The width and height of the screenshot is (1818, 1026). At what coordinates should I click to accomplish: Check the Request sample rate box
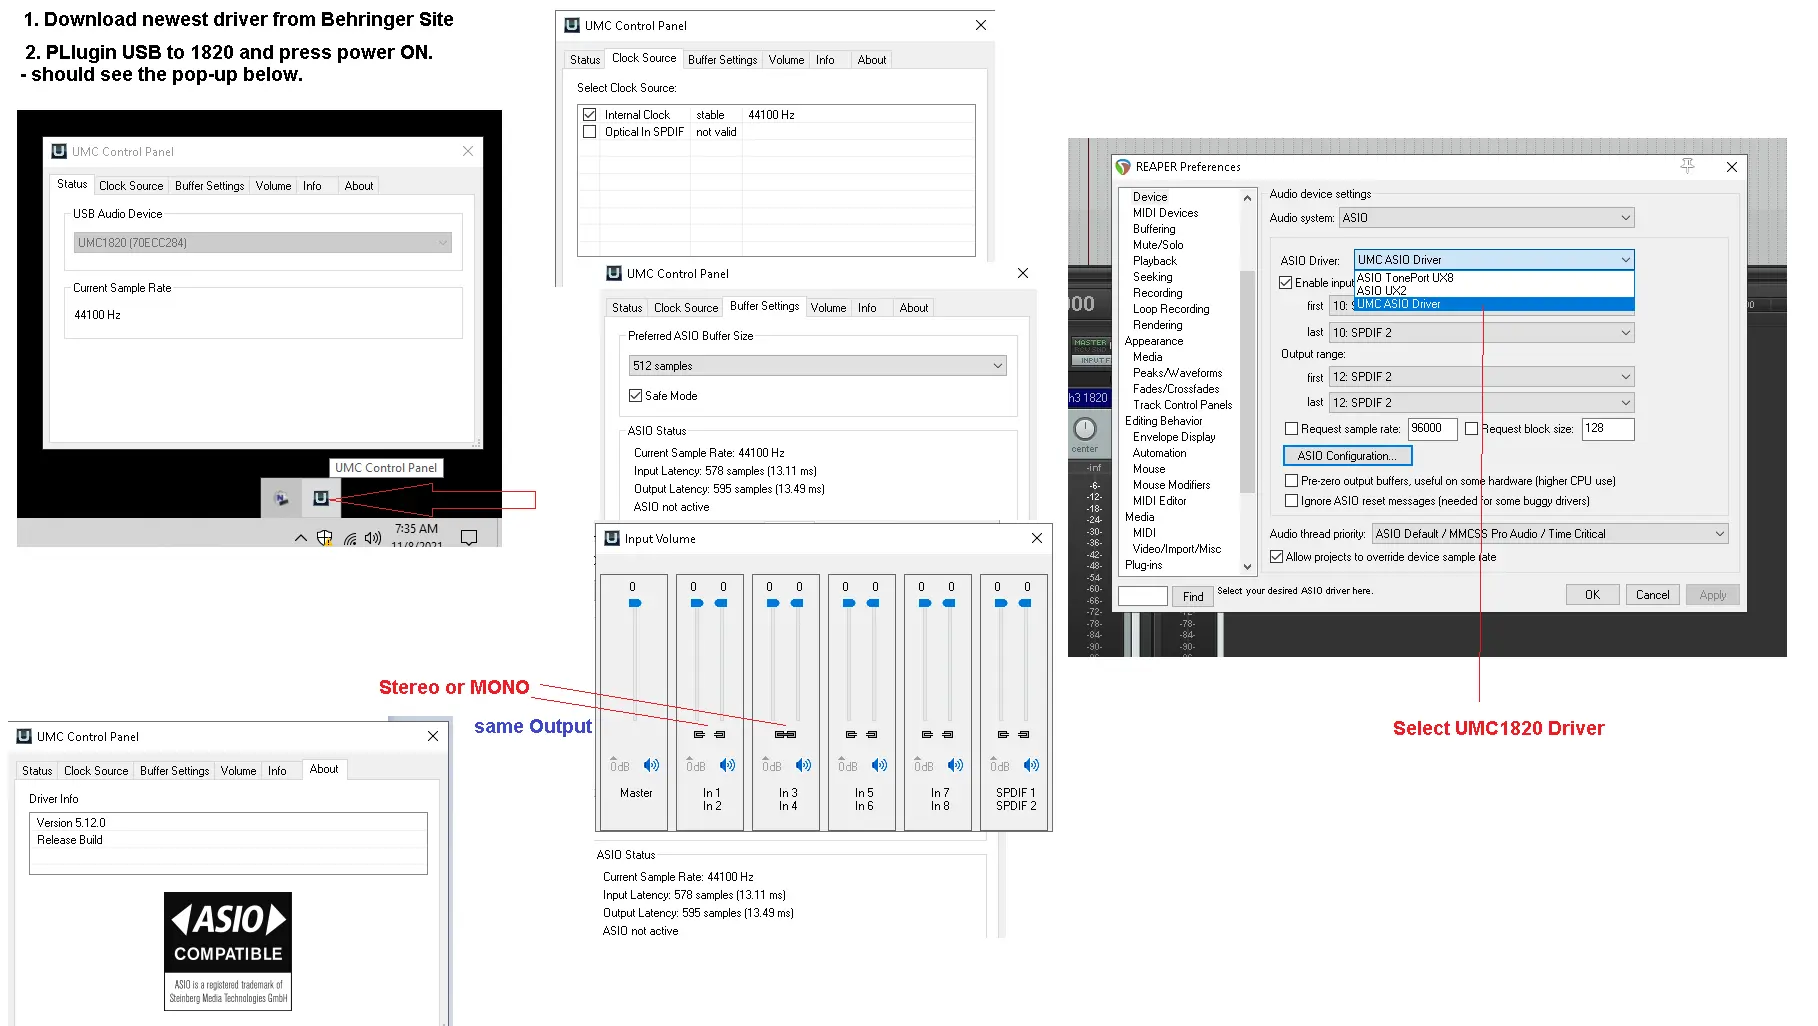1291,429
